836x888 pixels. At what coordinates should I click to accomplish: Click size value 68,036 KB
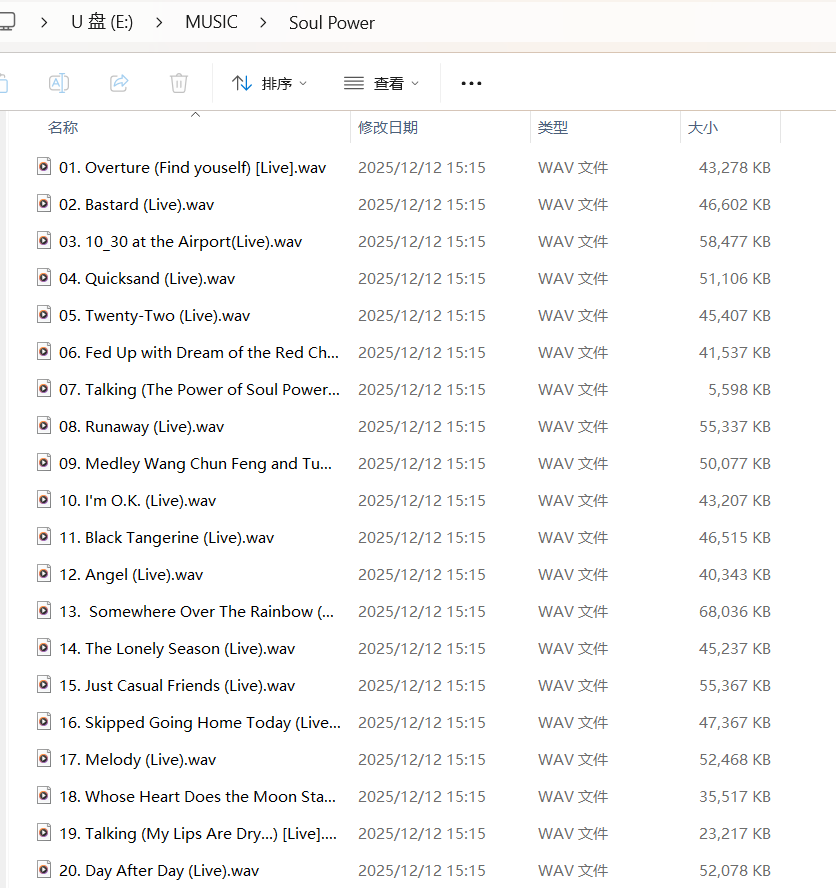tap(735, 612)
